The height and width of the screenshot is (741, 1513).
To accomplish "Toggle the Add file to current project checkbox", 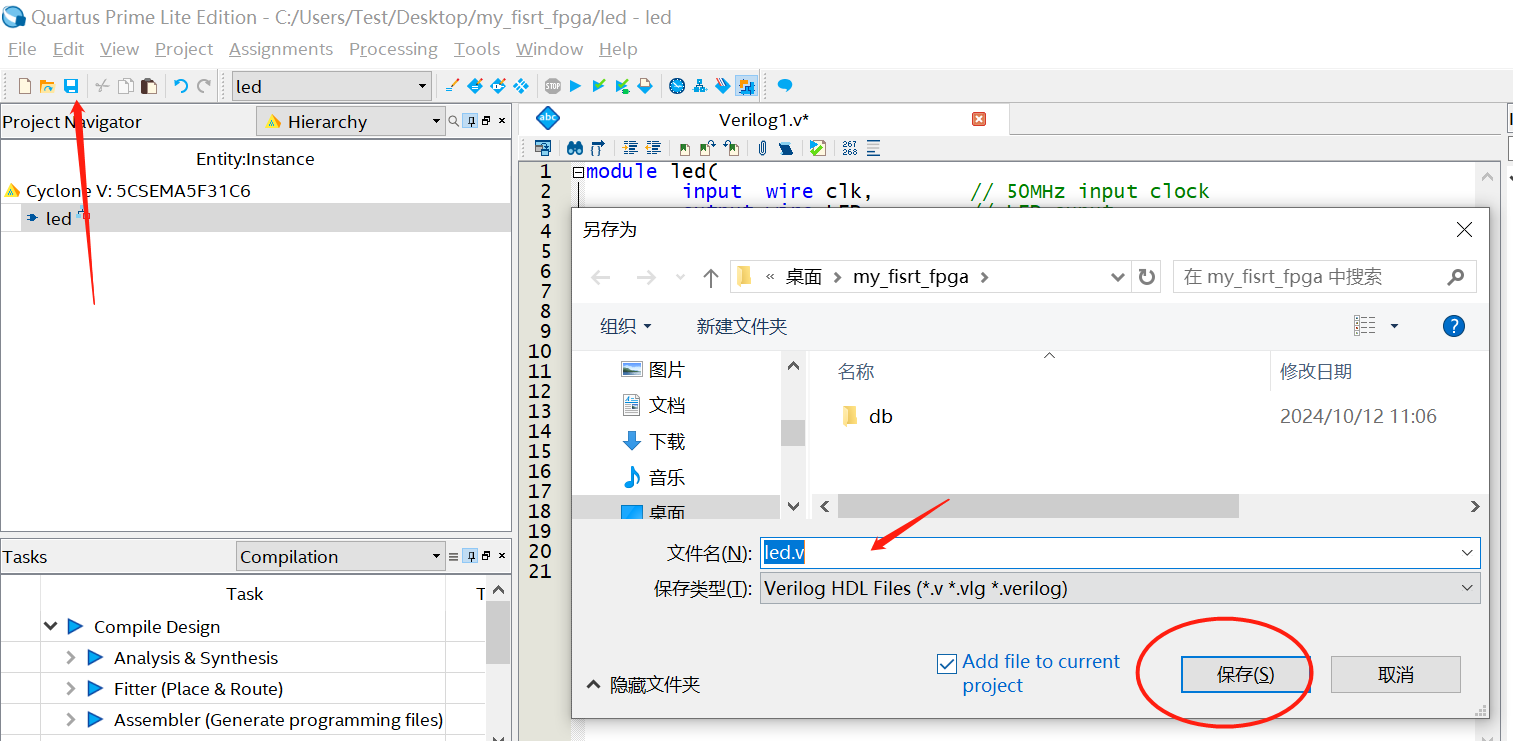I will [946, 664].
